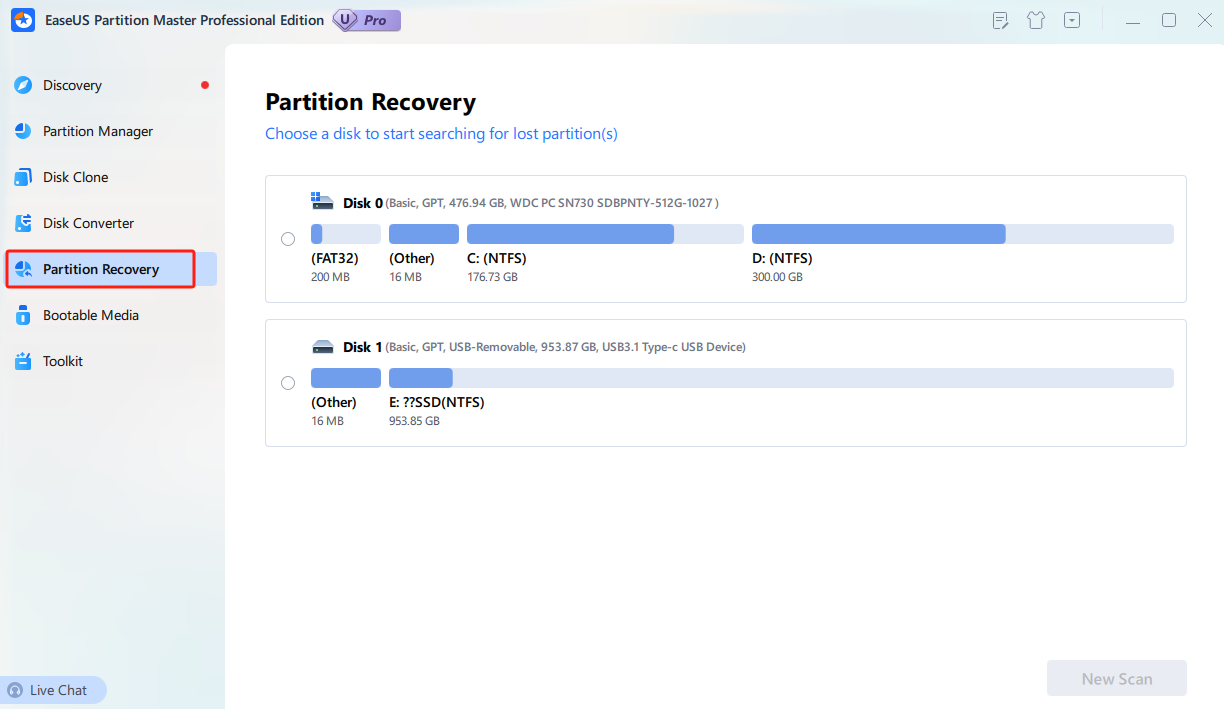Select the Disk 1 radio button
Screen dimensions: 1224x709
click(288, 383)
